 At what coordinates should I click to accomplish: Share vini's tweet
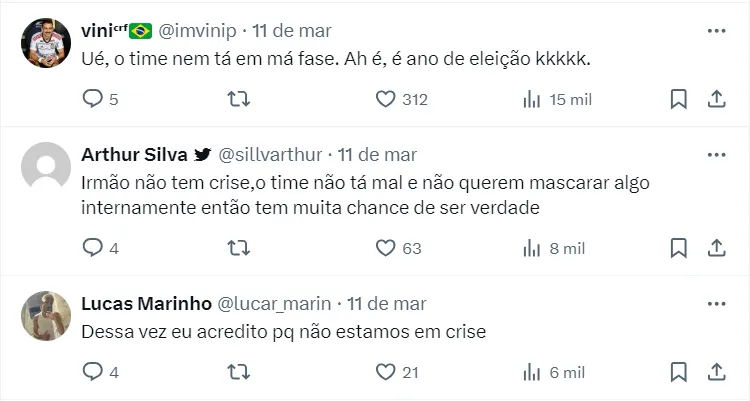716,99
